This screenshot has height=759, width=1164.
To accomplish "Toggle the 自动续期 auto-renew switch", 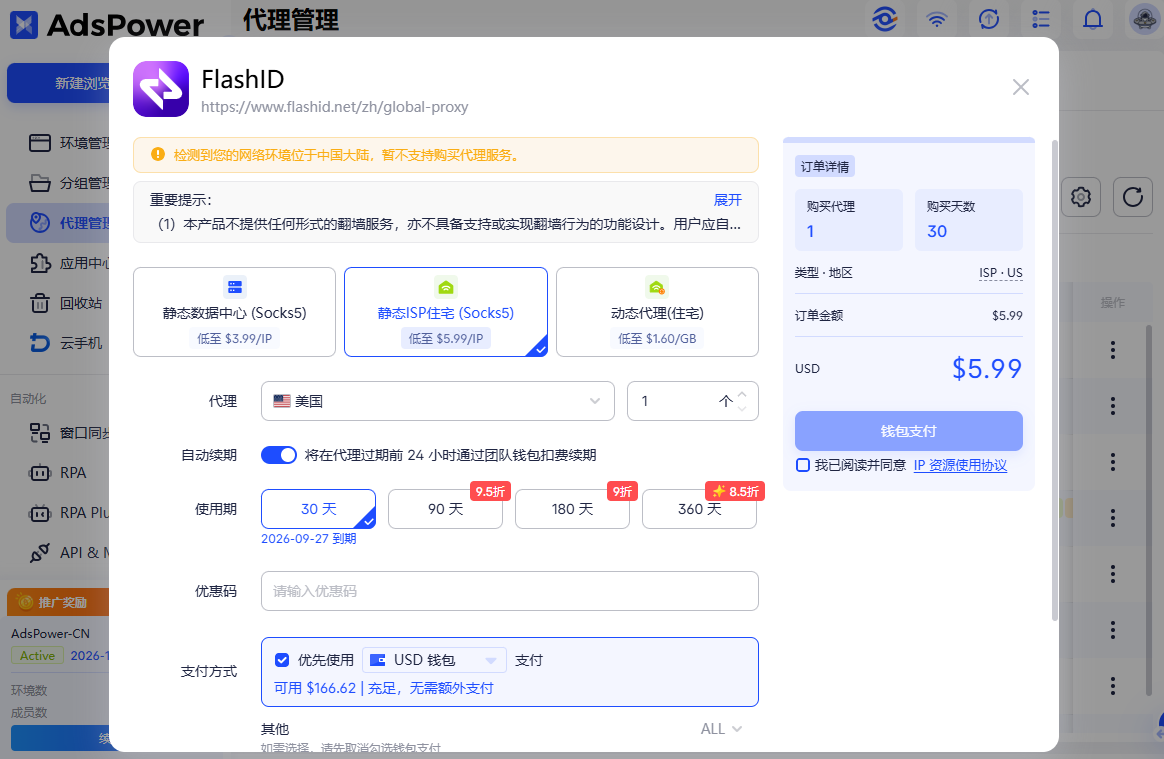I will point(278,455).
